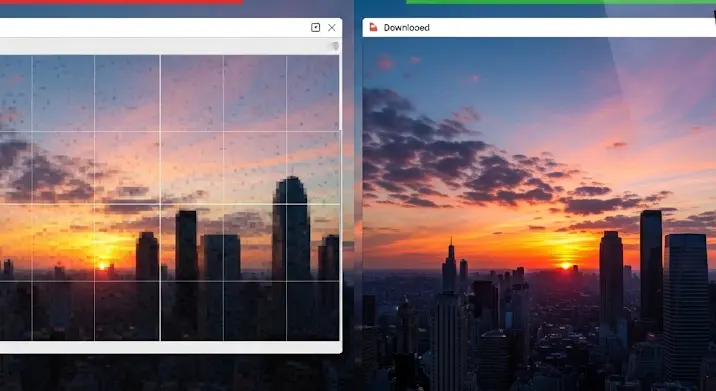Click the sun in the Downloaded image
The height and width of the screenshot is (391, 716).
click(x=566, y=265)
